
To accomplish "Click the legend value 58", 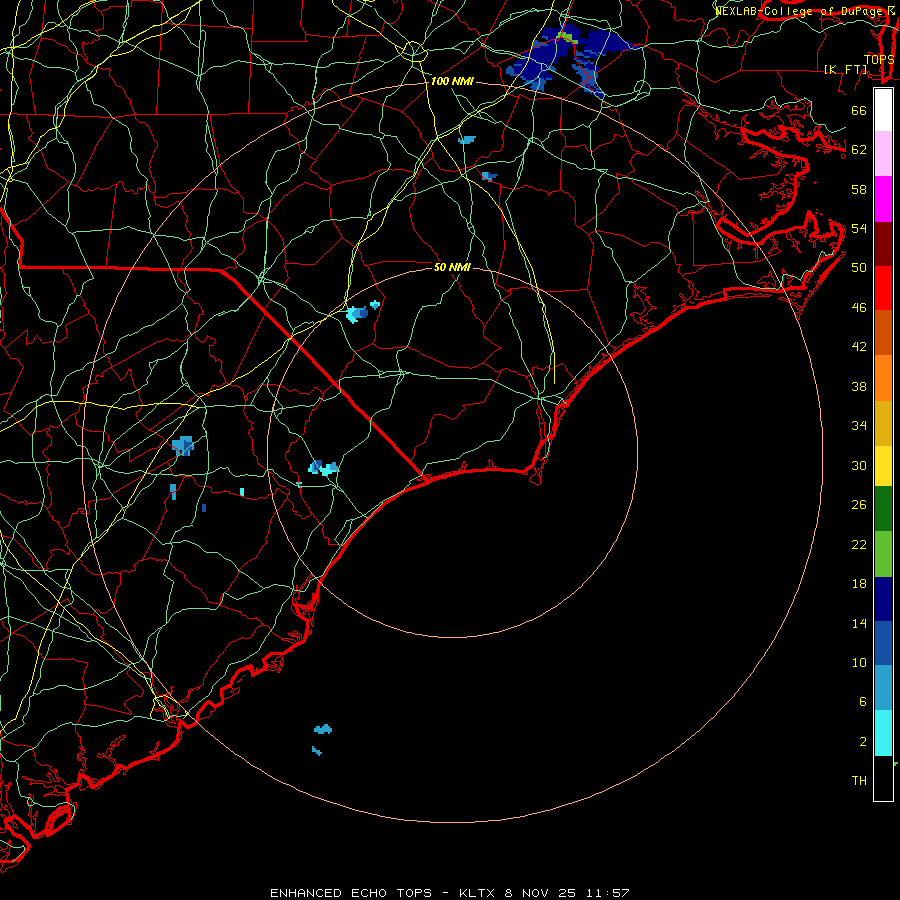I will click(x=859, y=189).
